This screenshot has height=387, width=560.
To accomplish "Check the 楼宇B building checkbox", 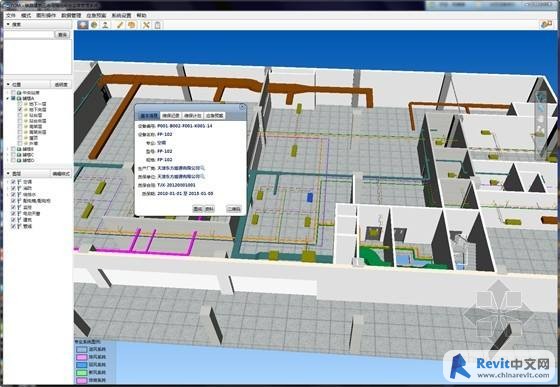I will [x=14, y=149].
